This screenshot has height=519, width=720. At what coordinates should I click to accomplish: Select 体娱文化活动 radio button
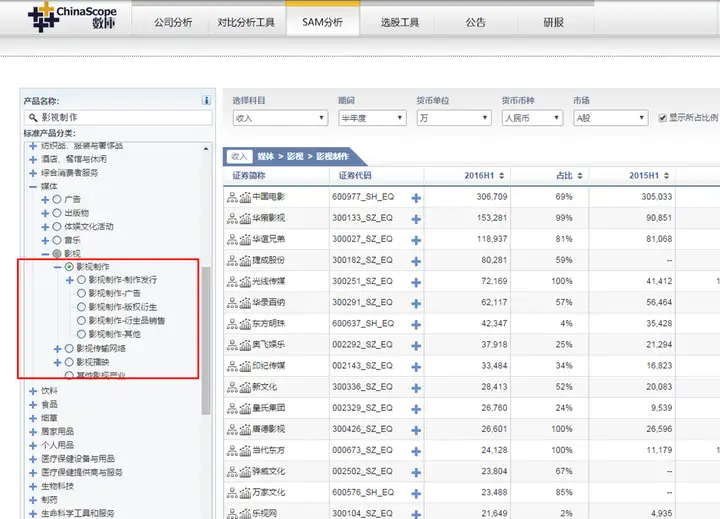click(x=57, y=226)
